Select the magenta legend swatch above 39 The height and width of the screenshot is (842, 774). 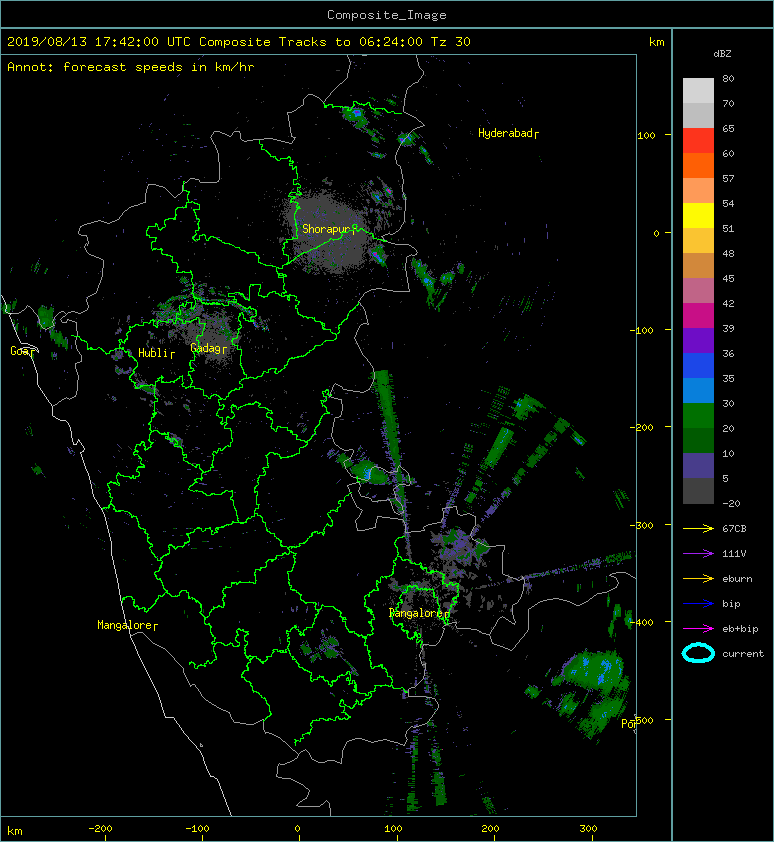698,316
